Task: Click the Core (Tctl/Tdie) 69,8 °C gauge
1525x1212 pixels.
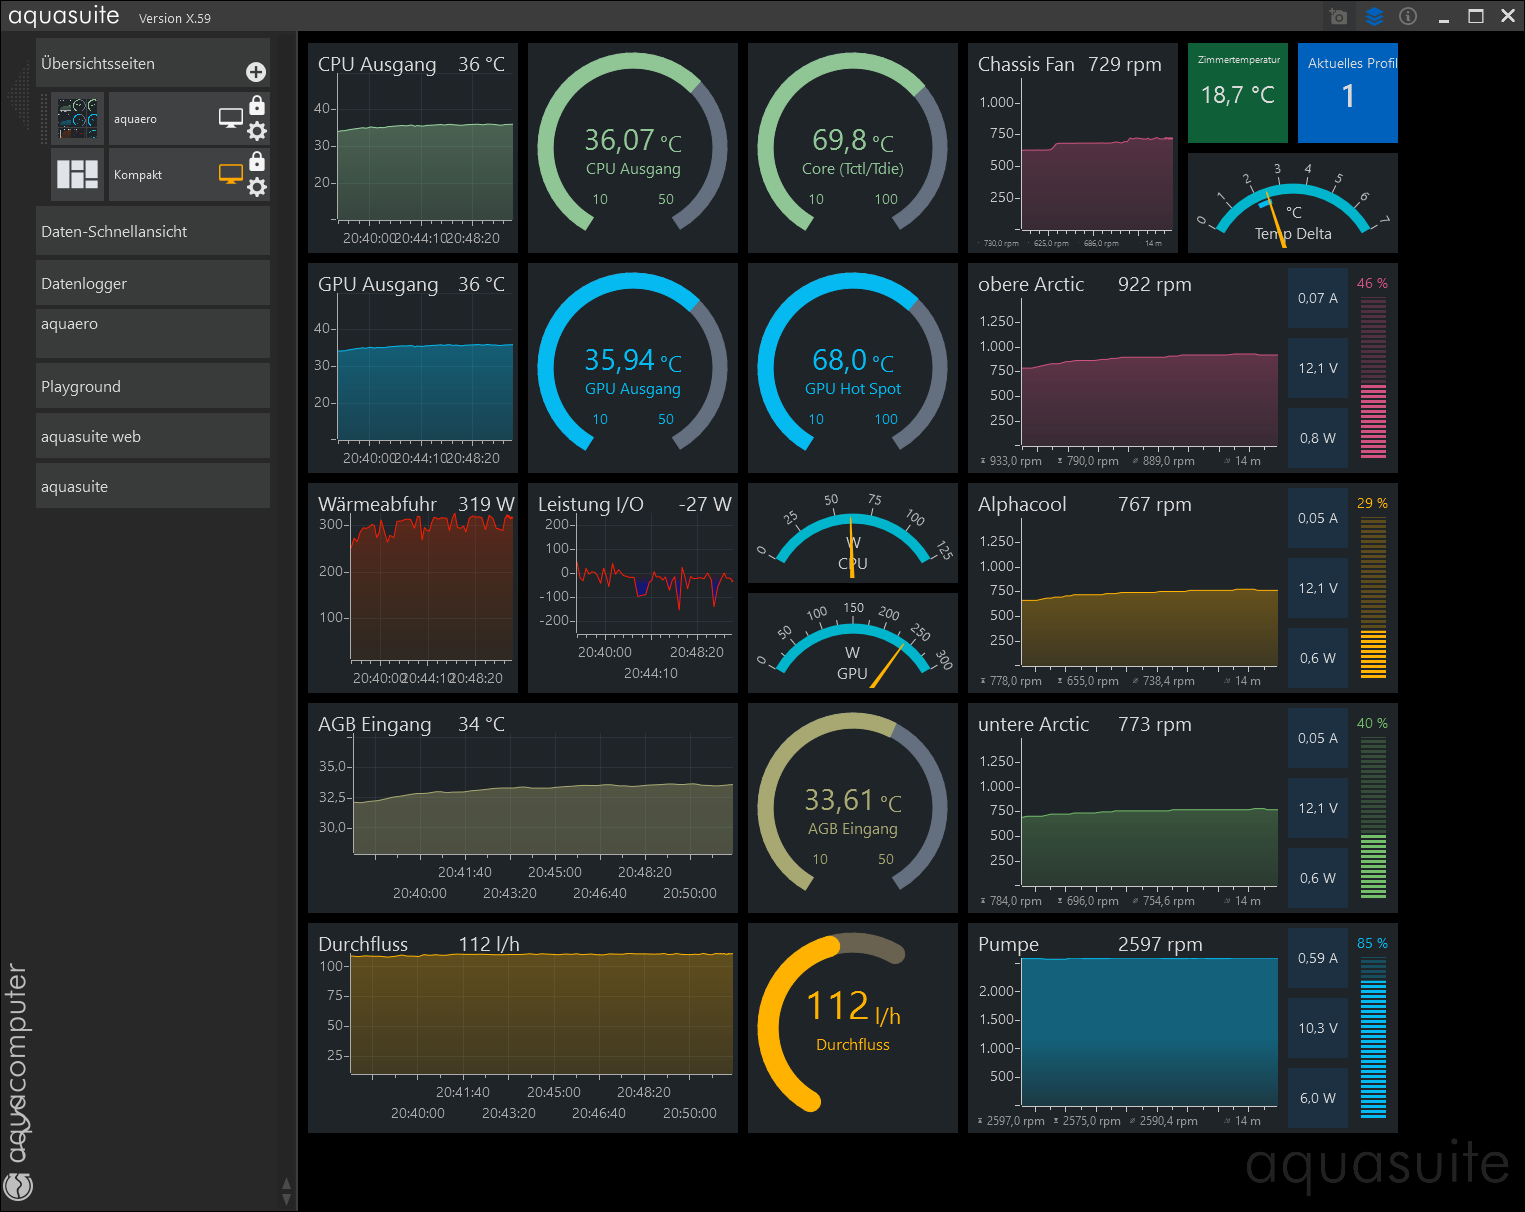Action: [853, 148]
